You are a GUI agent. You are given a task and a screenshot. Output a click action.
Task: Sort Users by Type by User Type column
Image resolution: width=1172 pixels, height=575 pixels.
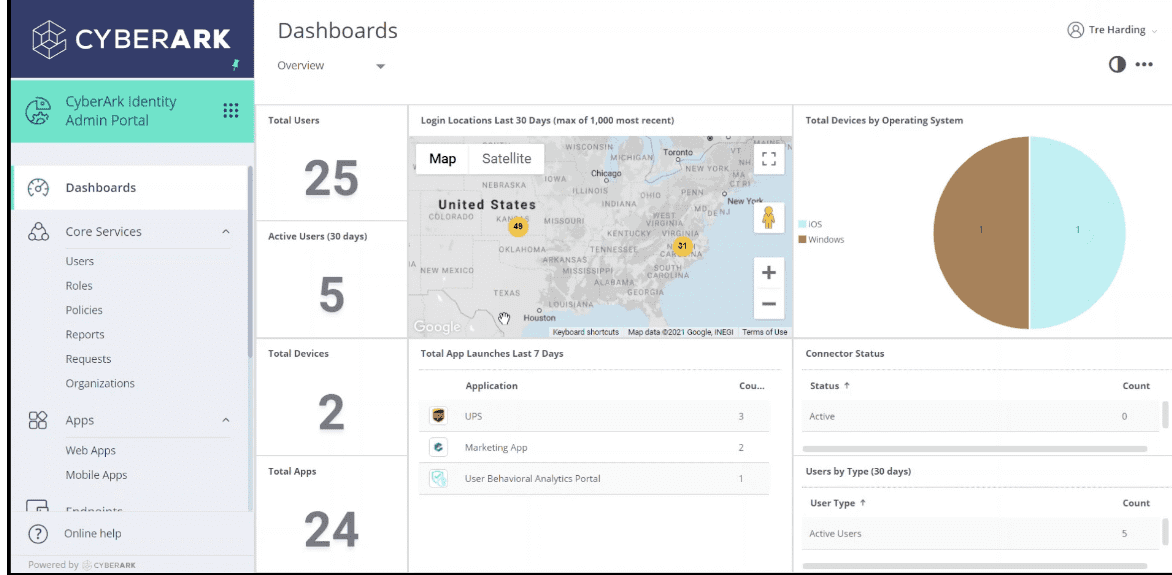point(838,503)
